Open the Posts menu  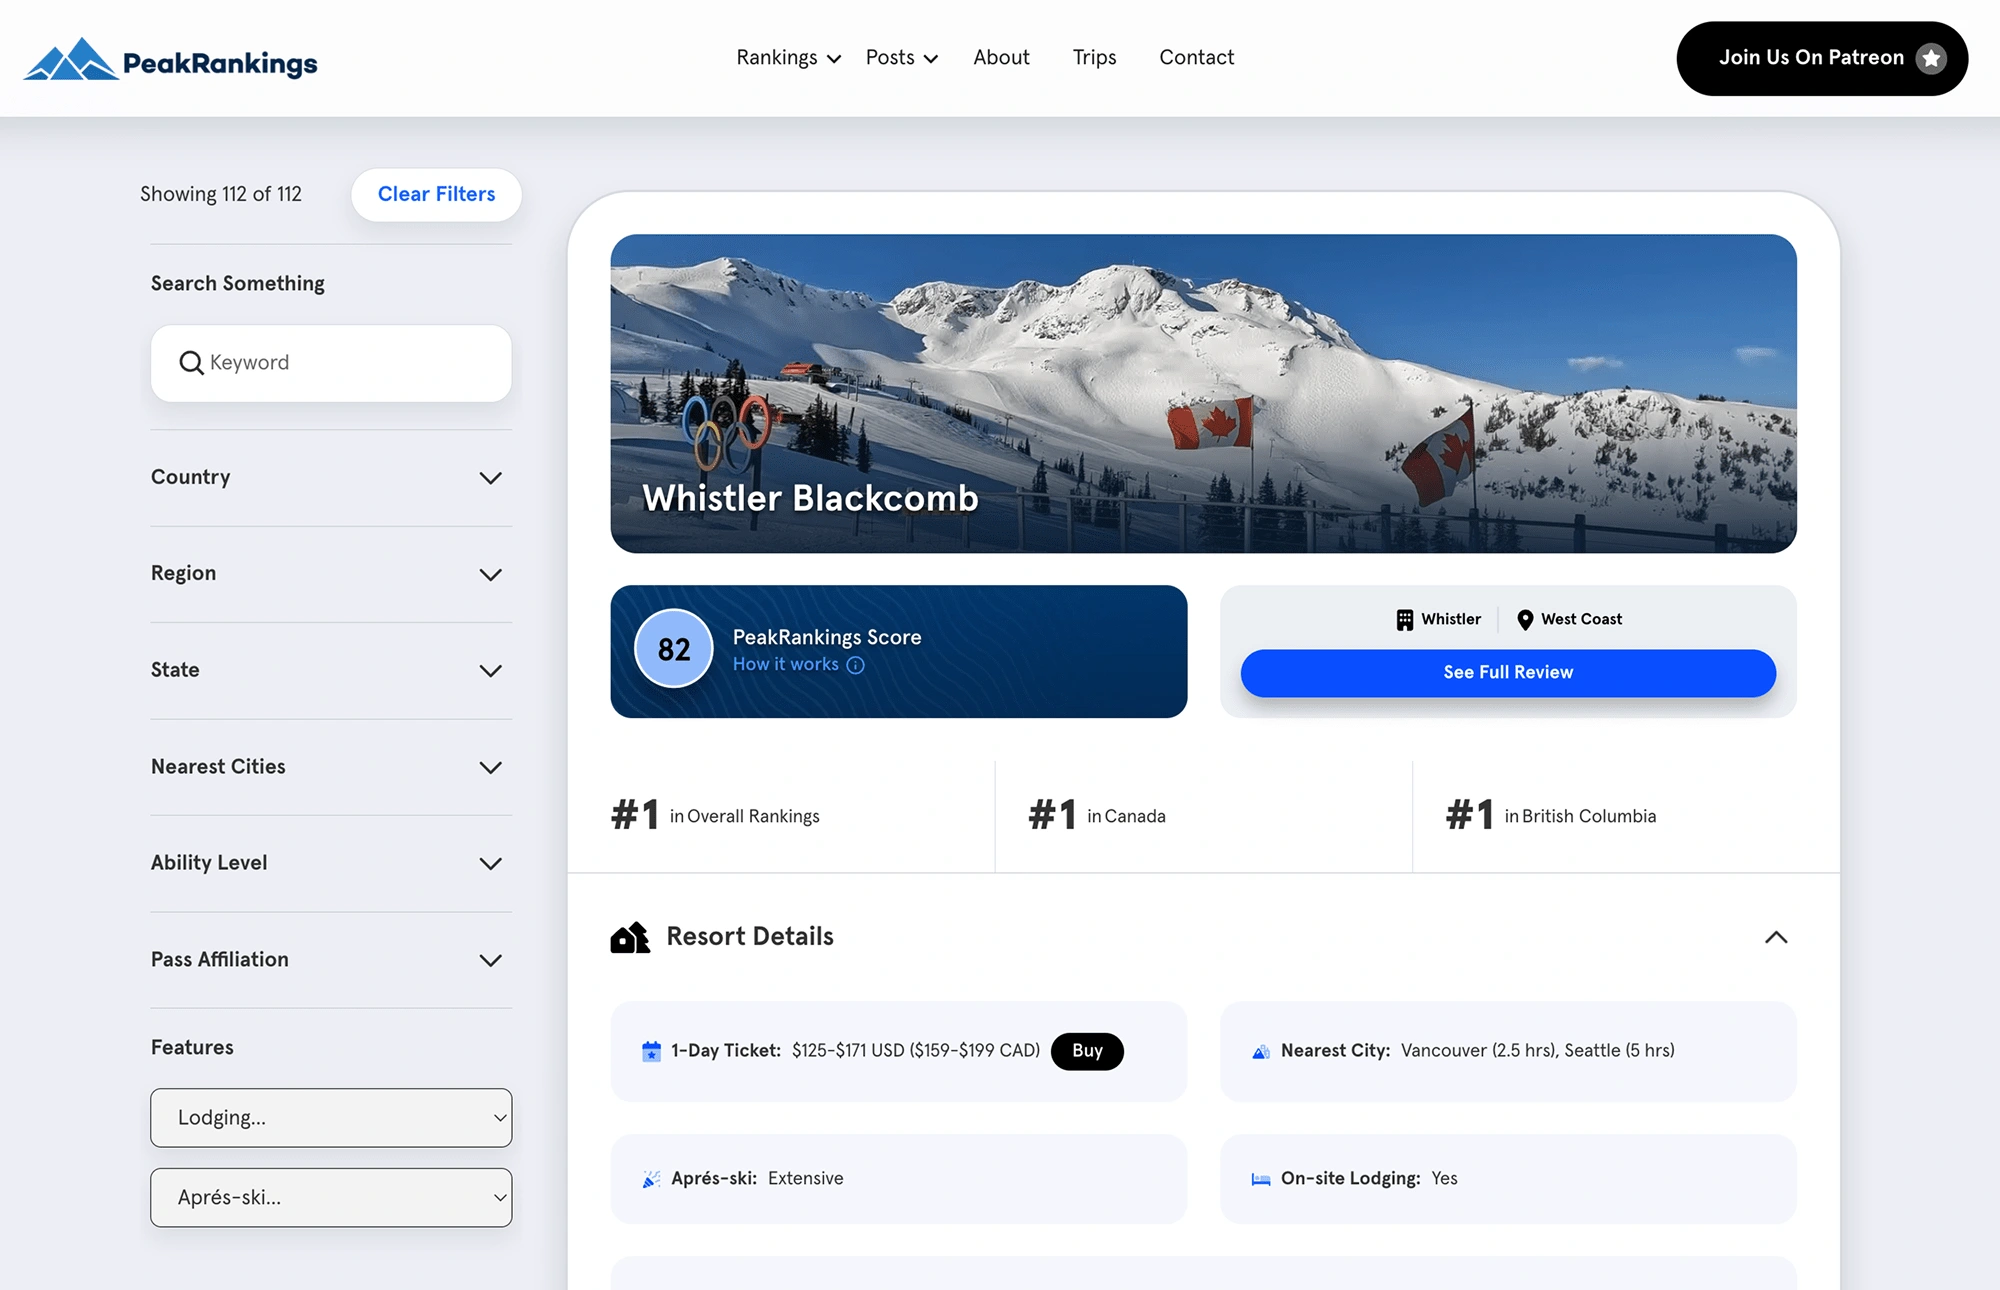[x=902, y=58]
